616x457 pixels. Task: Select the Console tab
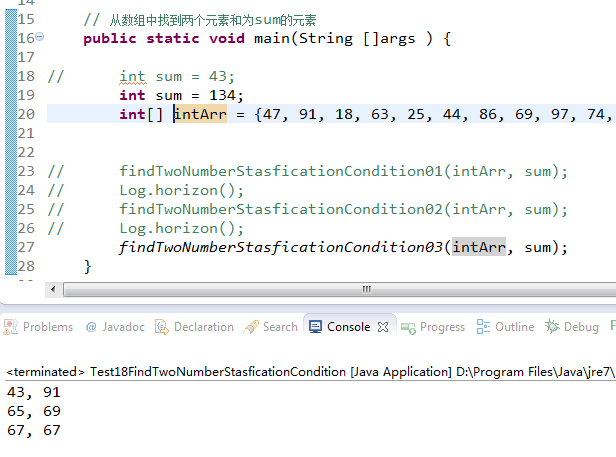click(348, 327)
